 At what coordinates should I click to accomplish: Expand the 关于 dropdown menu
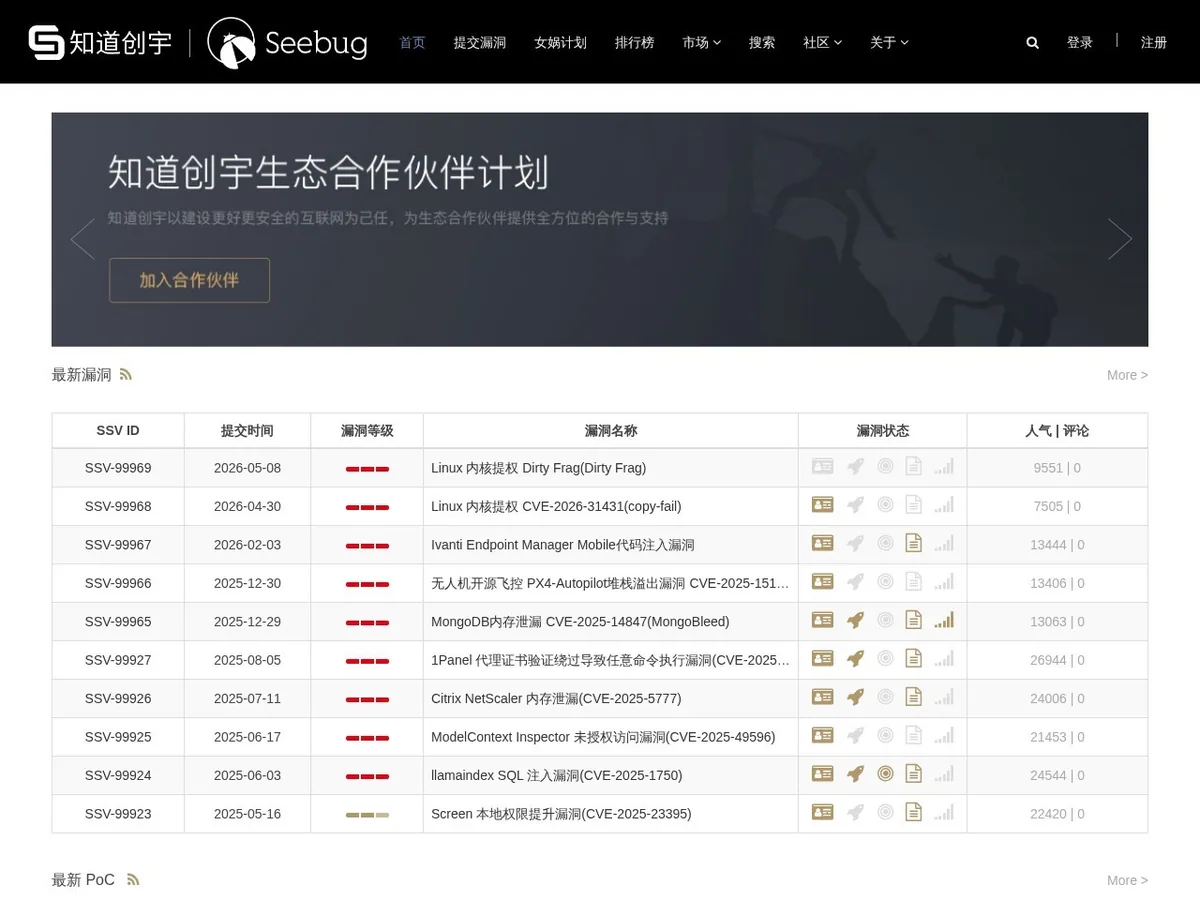click(x=889, y=43)
